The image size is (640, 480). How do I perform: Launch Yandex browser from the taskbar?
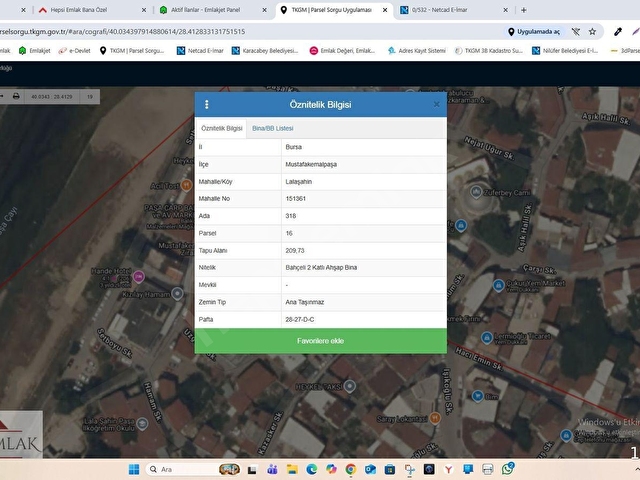(x=449, y=469)
